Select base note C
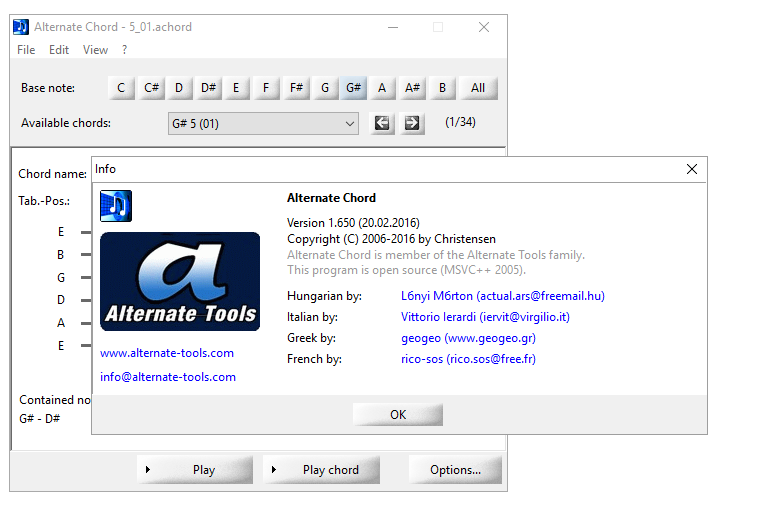This screenshot has width=759, height=505. [121, 88]
